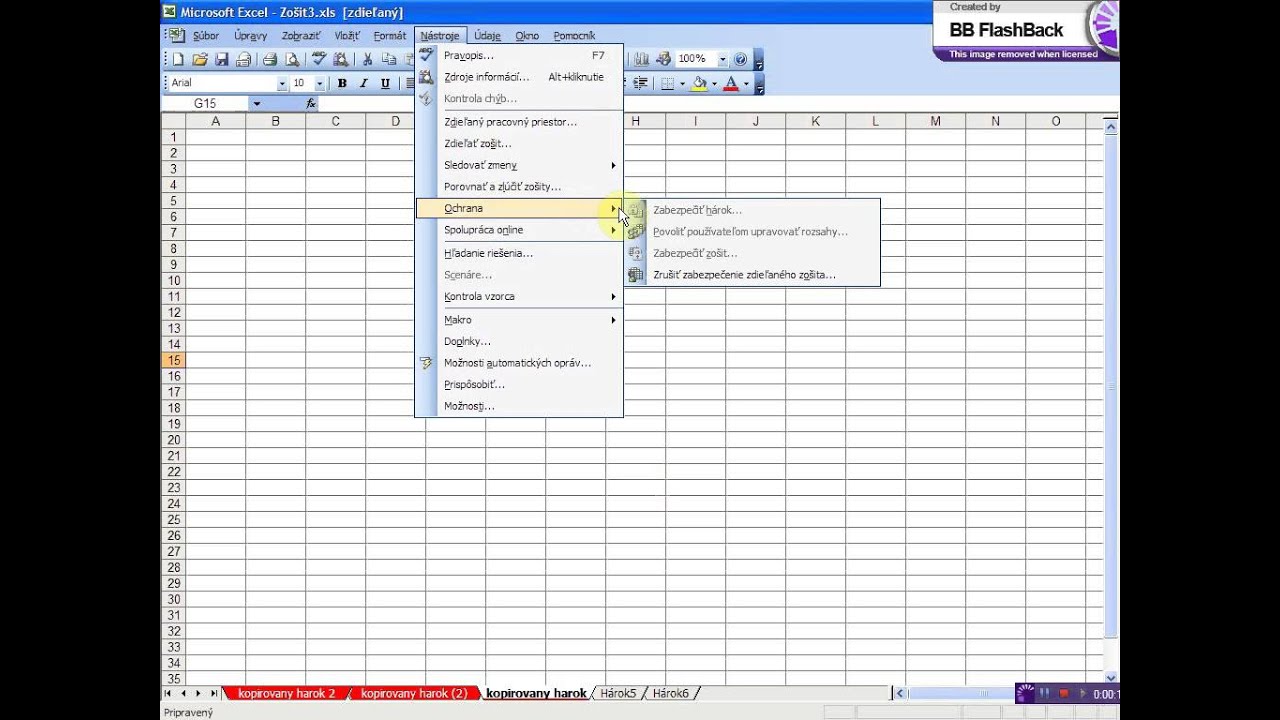Toggle Italic formatting

(x=363, y=83)
